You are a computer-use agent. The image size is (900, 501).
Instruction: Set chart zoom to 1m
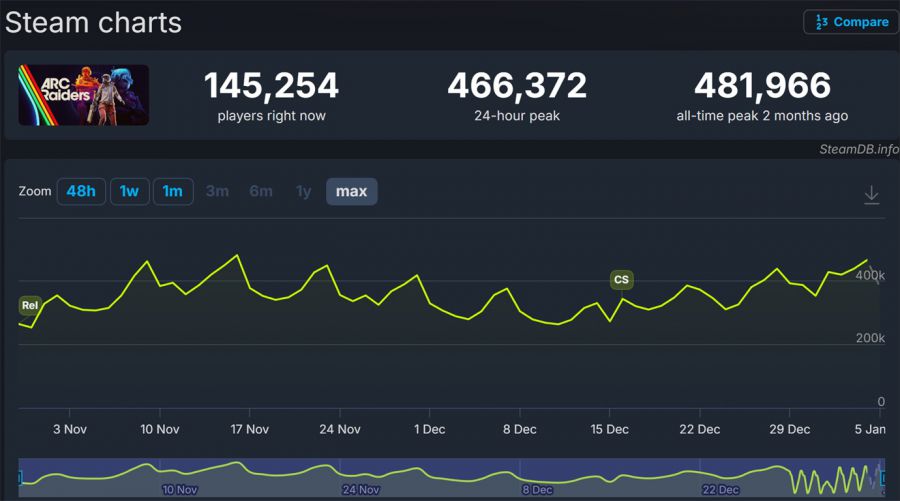click(173, 191)
